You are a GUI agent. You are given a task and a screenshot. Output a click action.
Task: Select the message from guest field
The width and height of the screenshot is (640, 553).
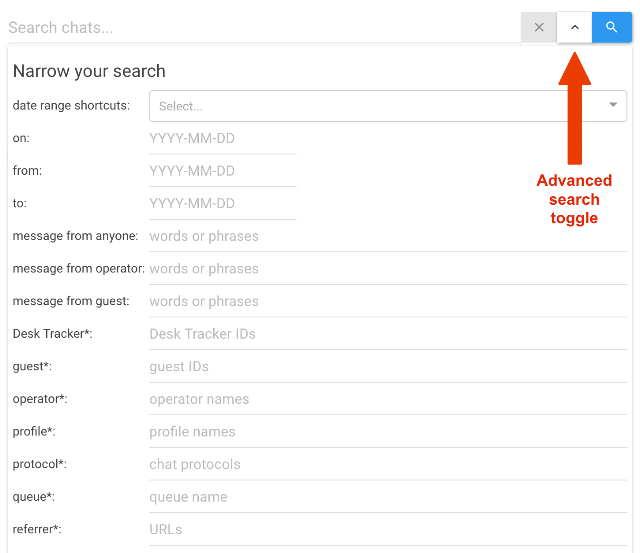pos(387,301)
